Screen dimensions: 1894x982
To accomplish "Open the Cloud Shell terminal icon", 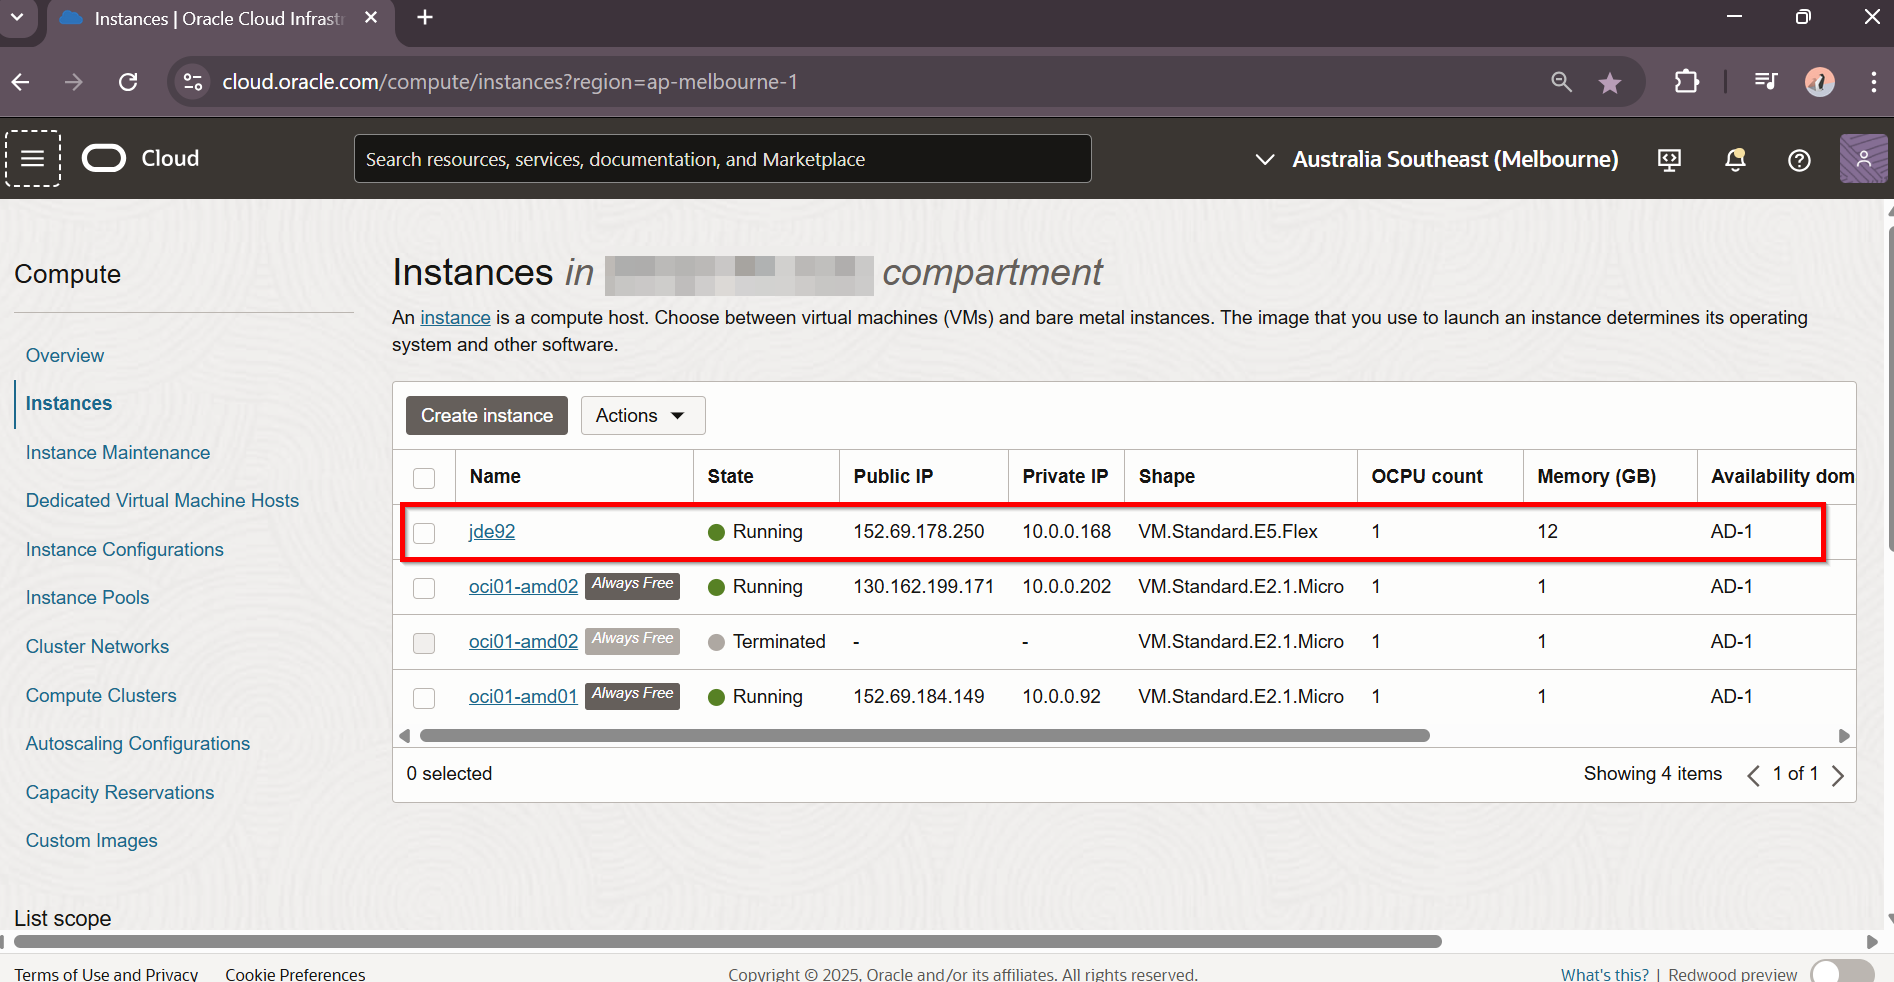I will (x=1669, y=159).
